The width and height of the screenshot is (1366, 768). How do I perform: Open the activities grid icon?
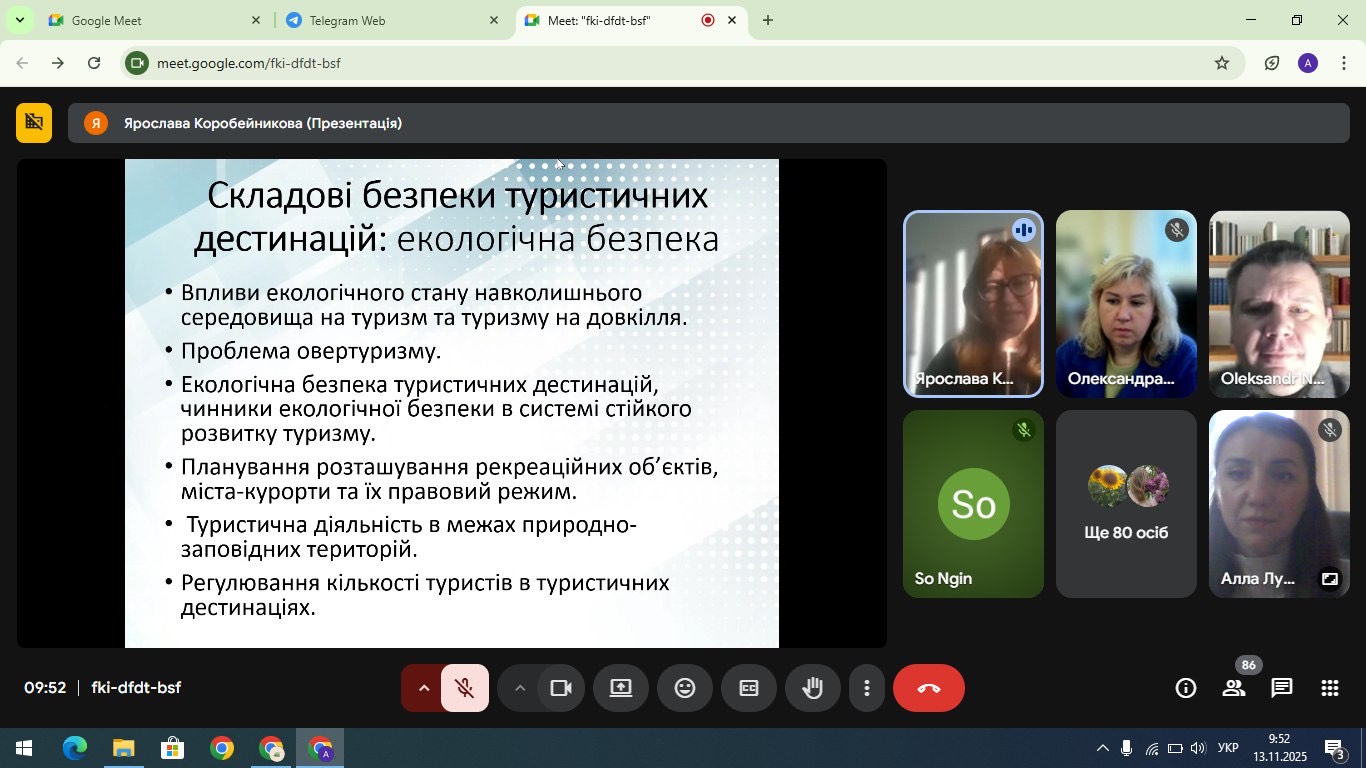[x=1330, y=688]
